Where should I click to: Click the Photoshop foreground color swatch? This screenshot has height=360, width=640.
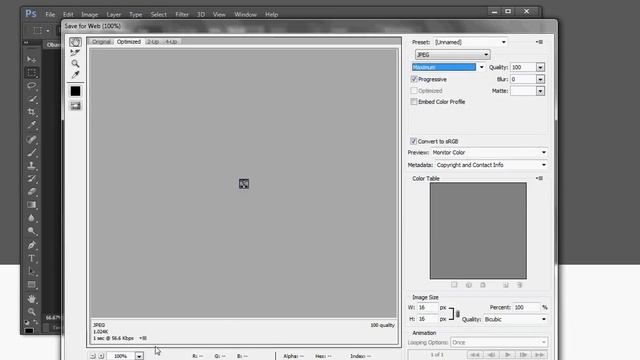pos(29,330)
